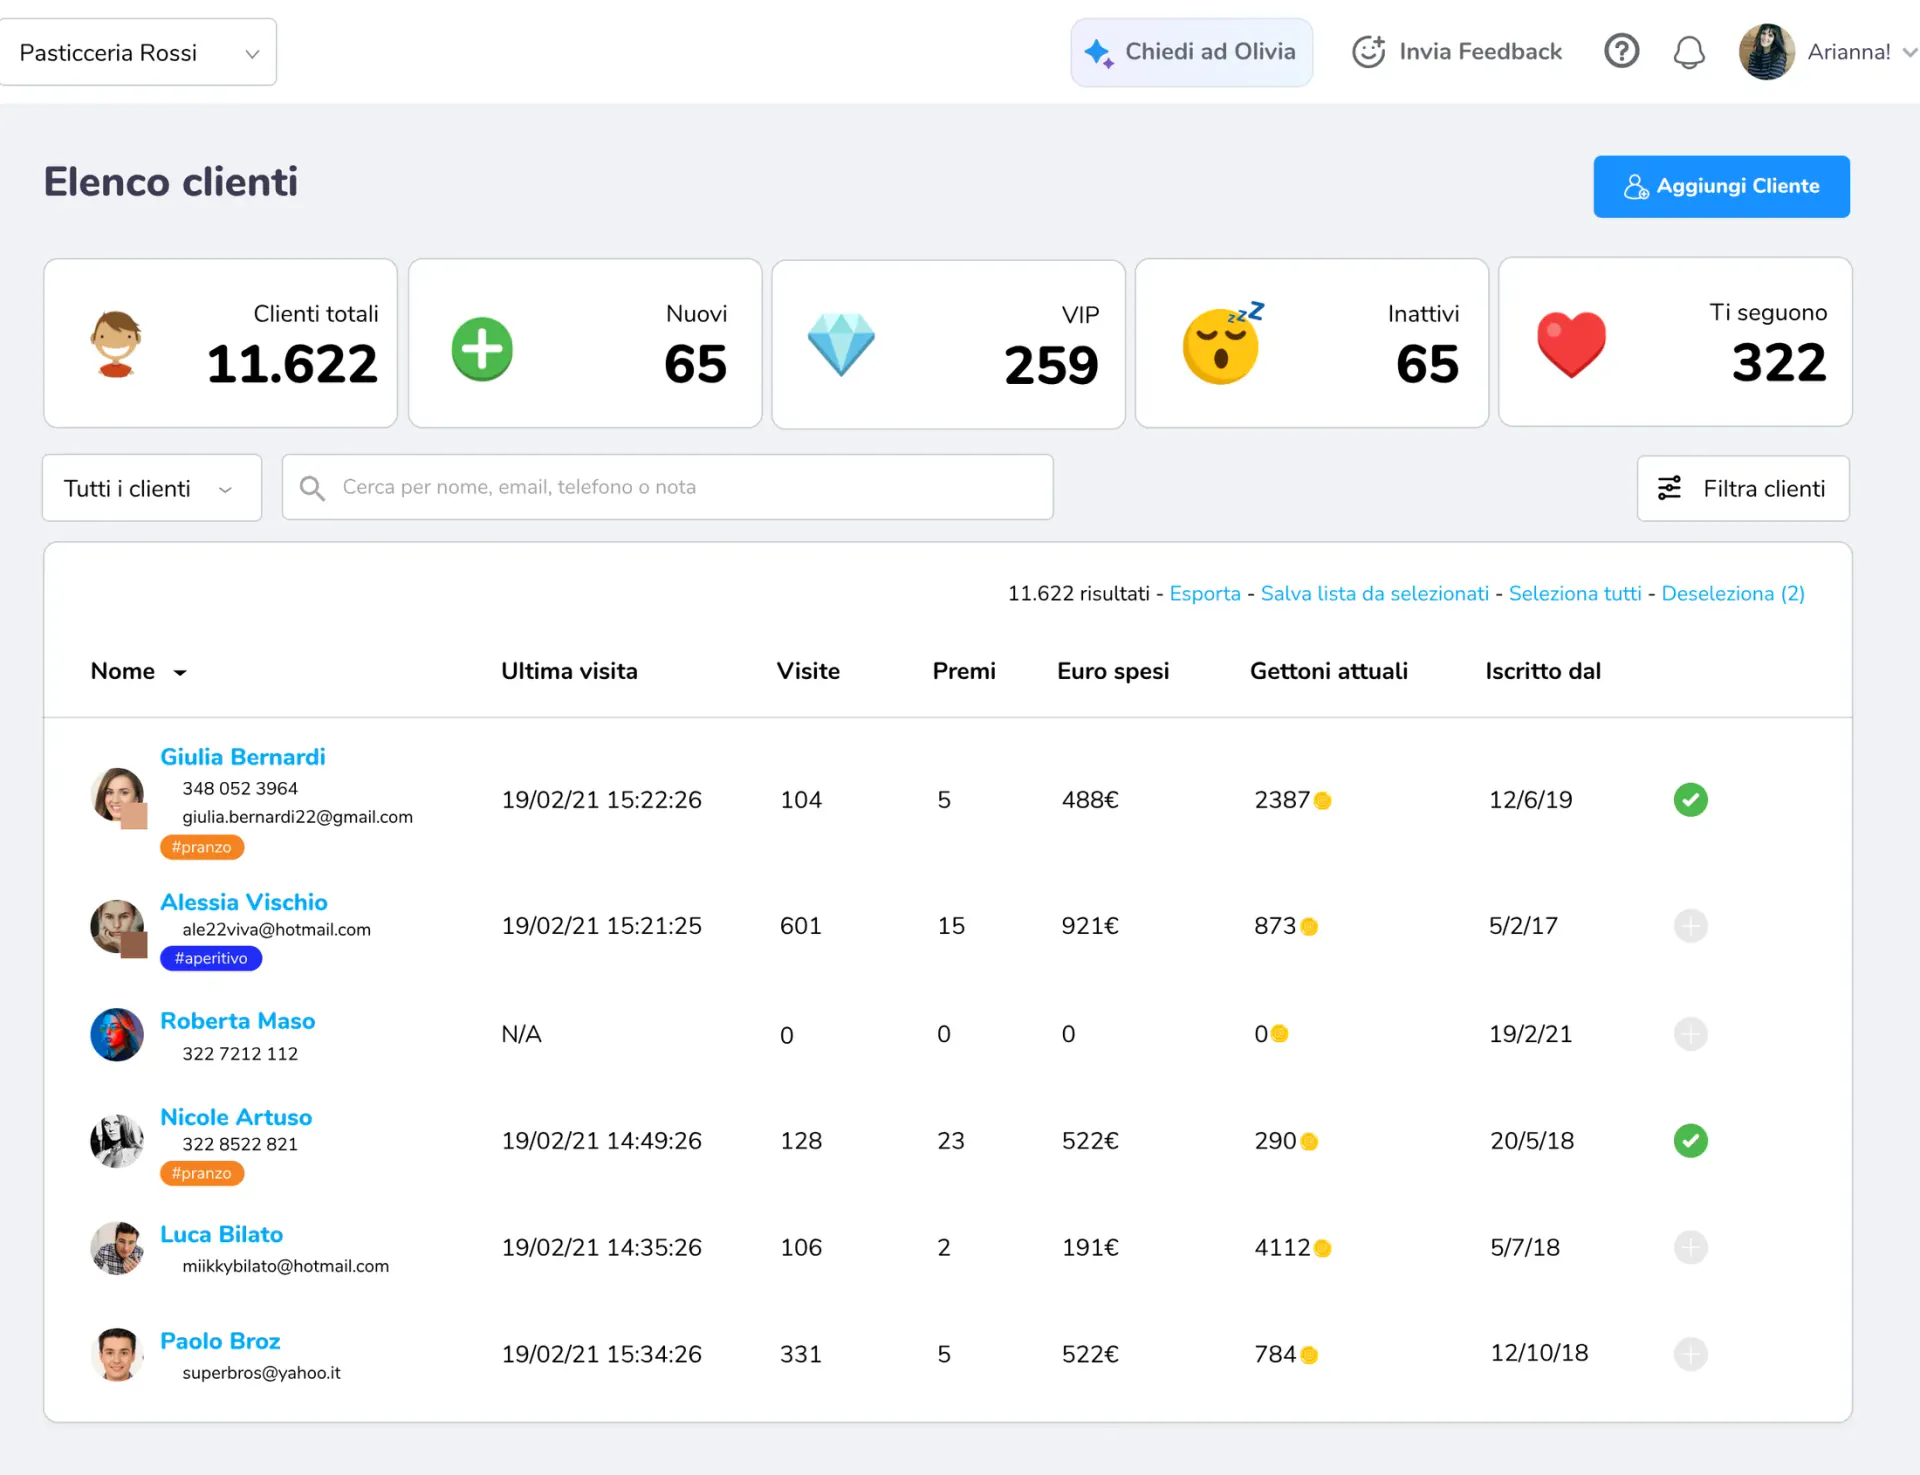This screenshot has width=1920, height=1475.
Task: Click gettoni coin beside 2387
Action: [1322, 800]
